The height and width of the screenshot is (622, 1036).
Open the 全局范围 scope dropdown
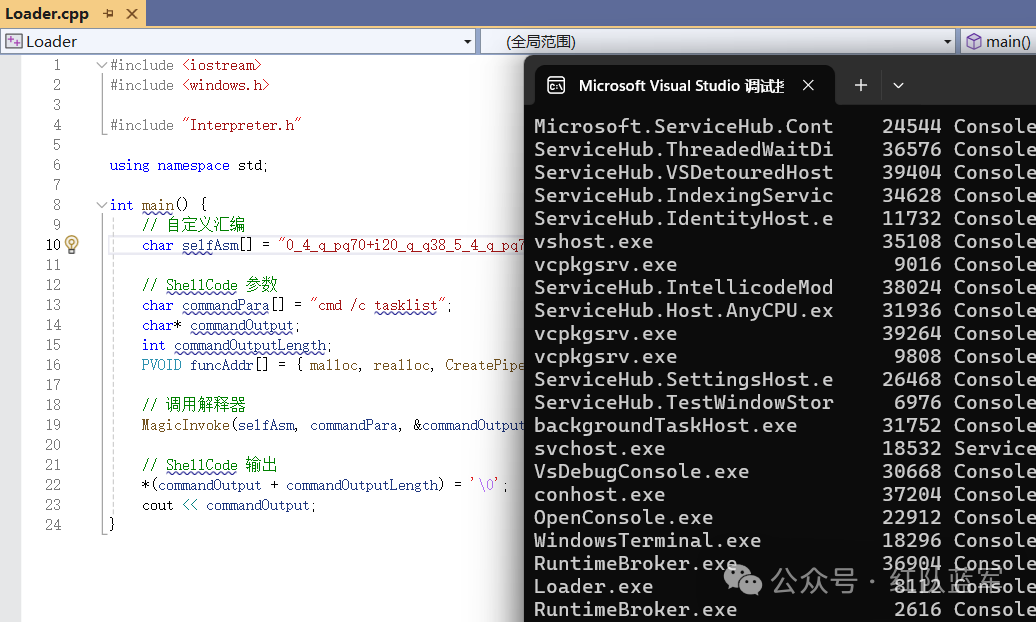click(x=947, y=42)
